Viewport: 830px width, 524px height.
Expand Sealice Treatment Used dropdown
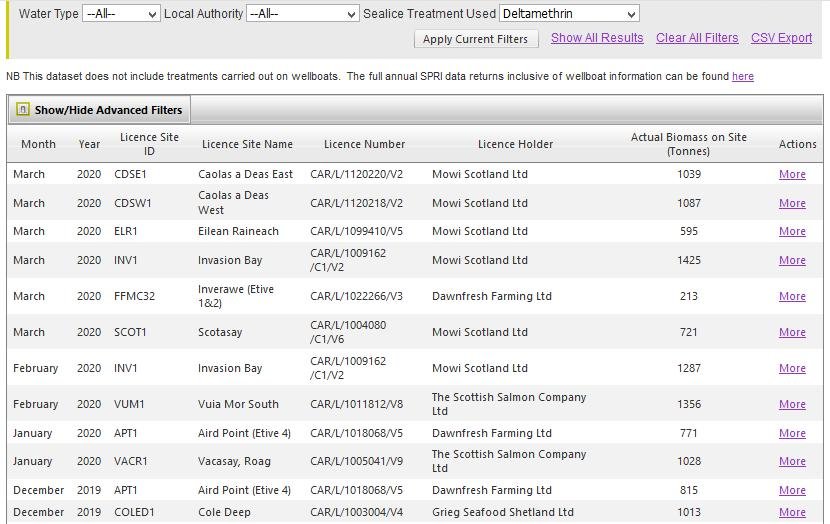pyautogui.click(x=568, y=14)
